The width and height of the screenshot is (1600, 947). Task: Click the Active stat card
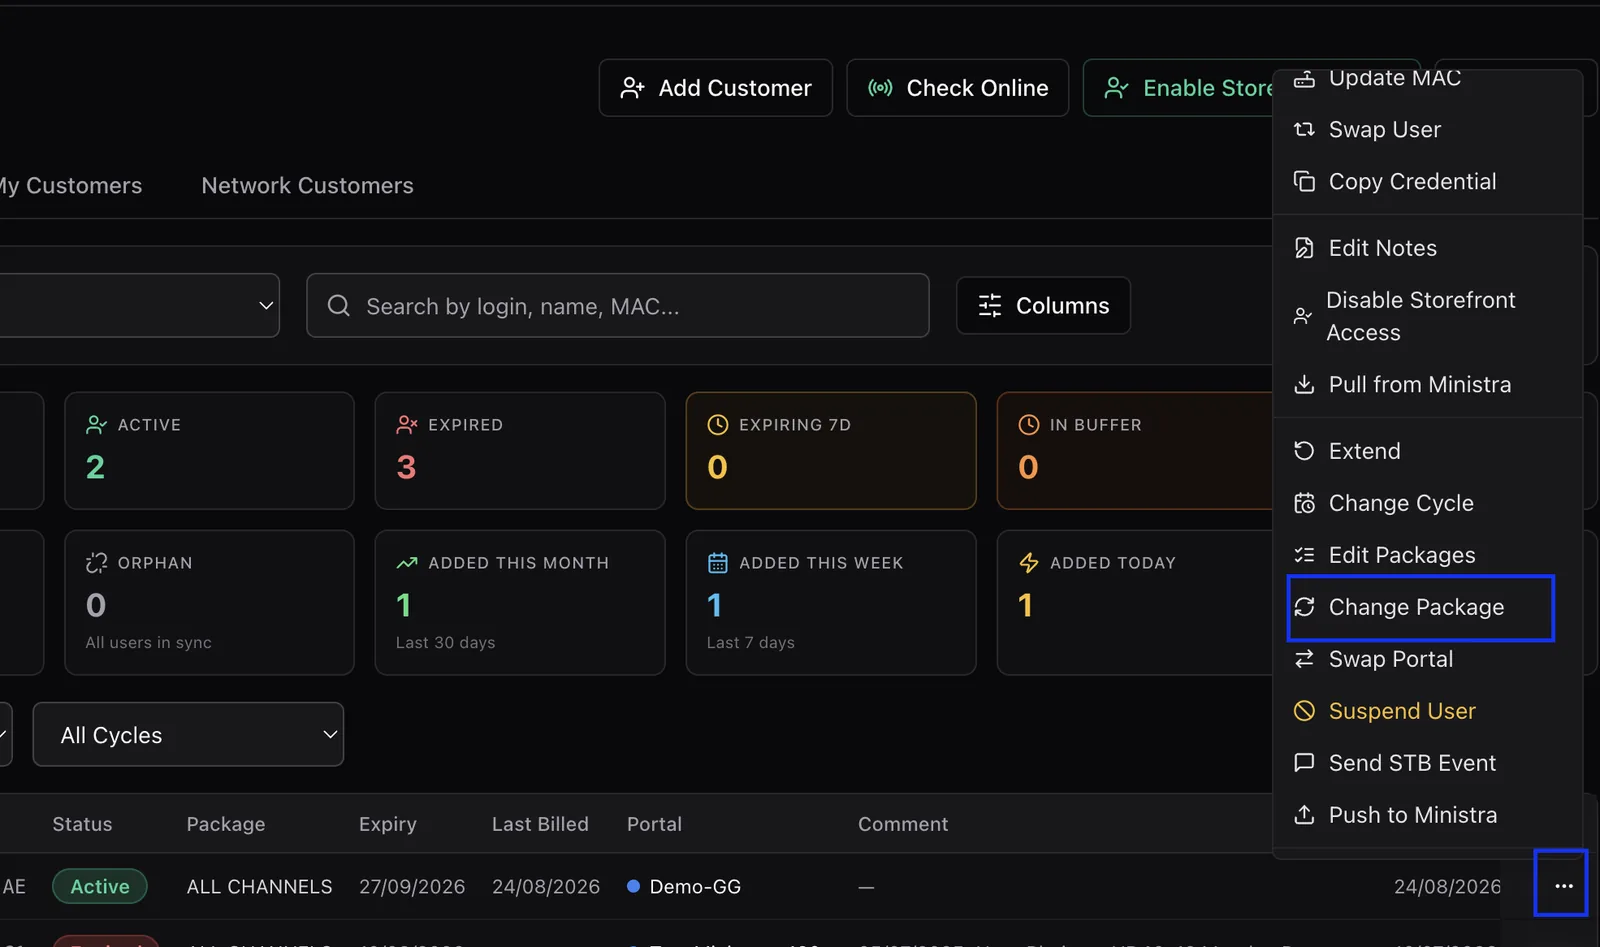click(209, 450)
